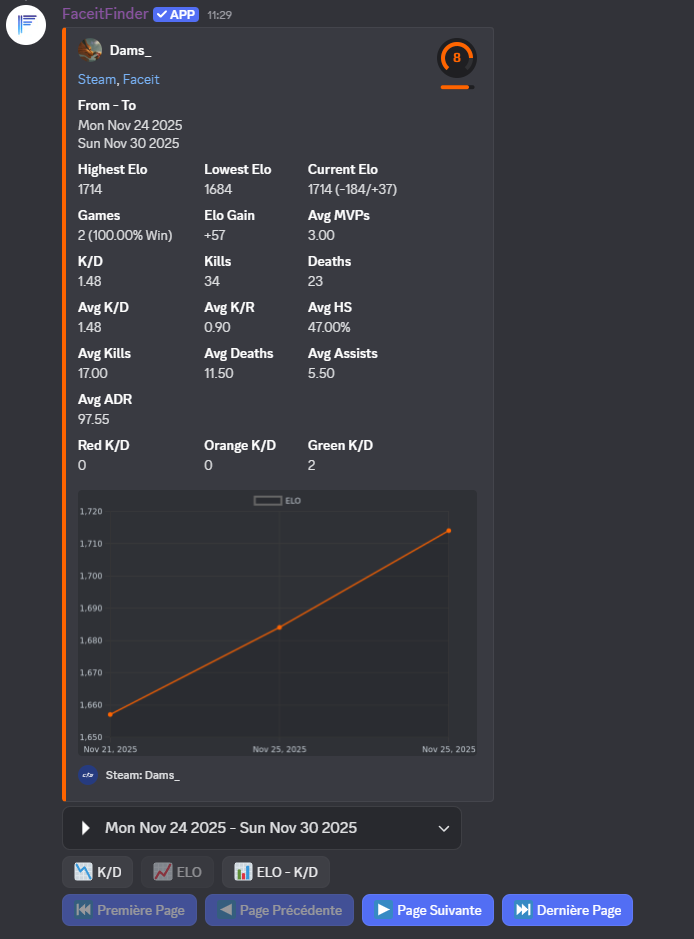Click the Elo Gain value +57
This screenshot has width=694, height=939.
pyautogui.click(x=214, y=235)
